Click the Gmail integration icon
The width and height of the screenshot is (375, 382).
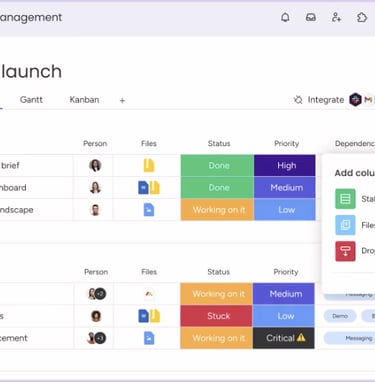368,100
